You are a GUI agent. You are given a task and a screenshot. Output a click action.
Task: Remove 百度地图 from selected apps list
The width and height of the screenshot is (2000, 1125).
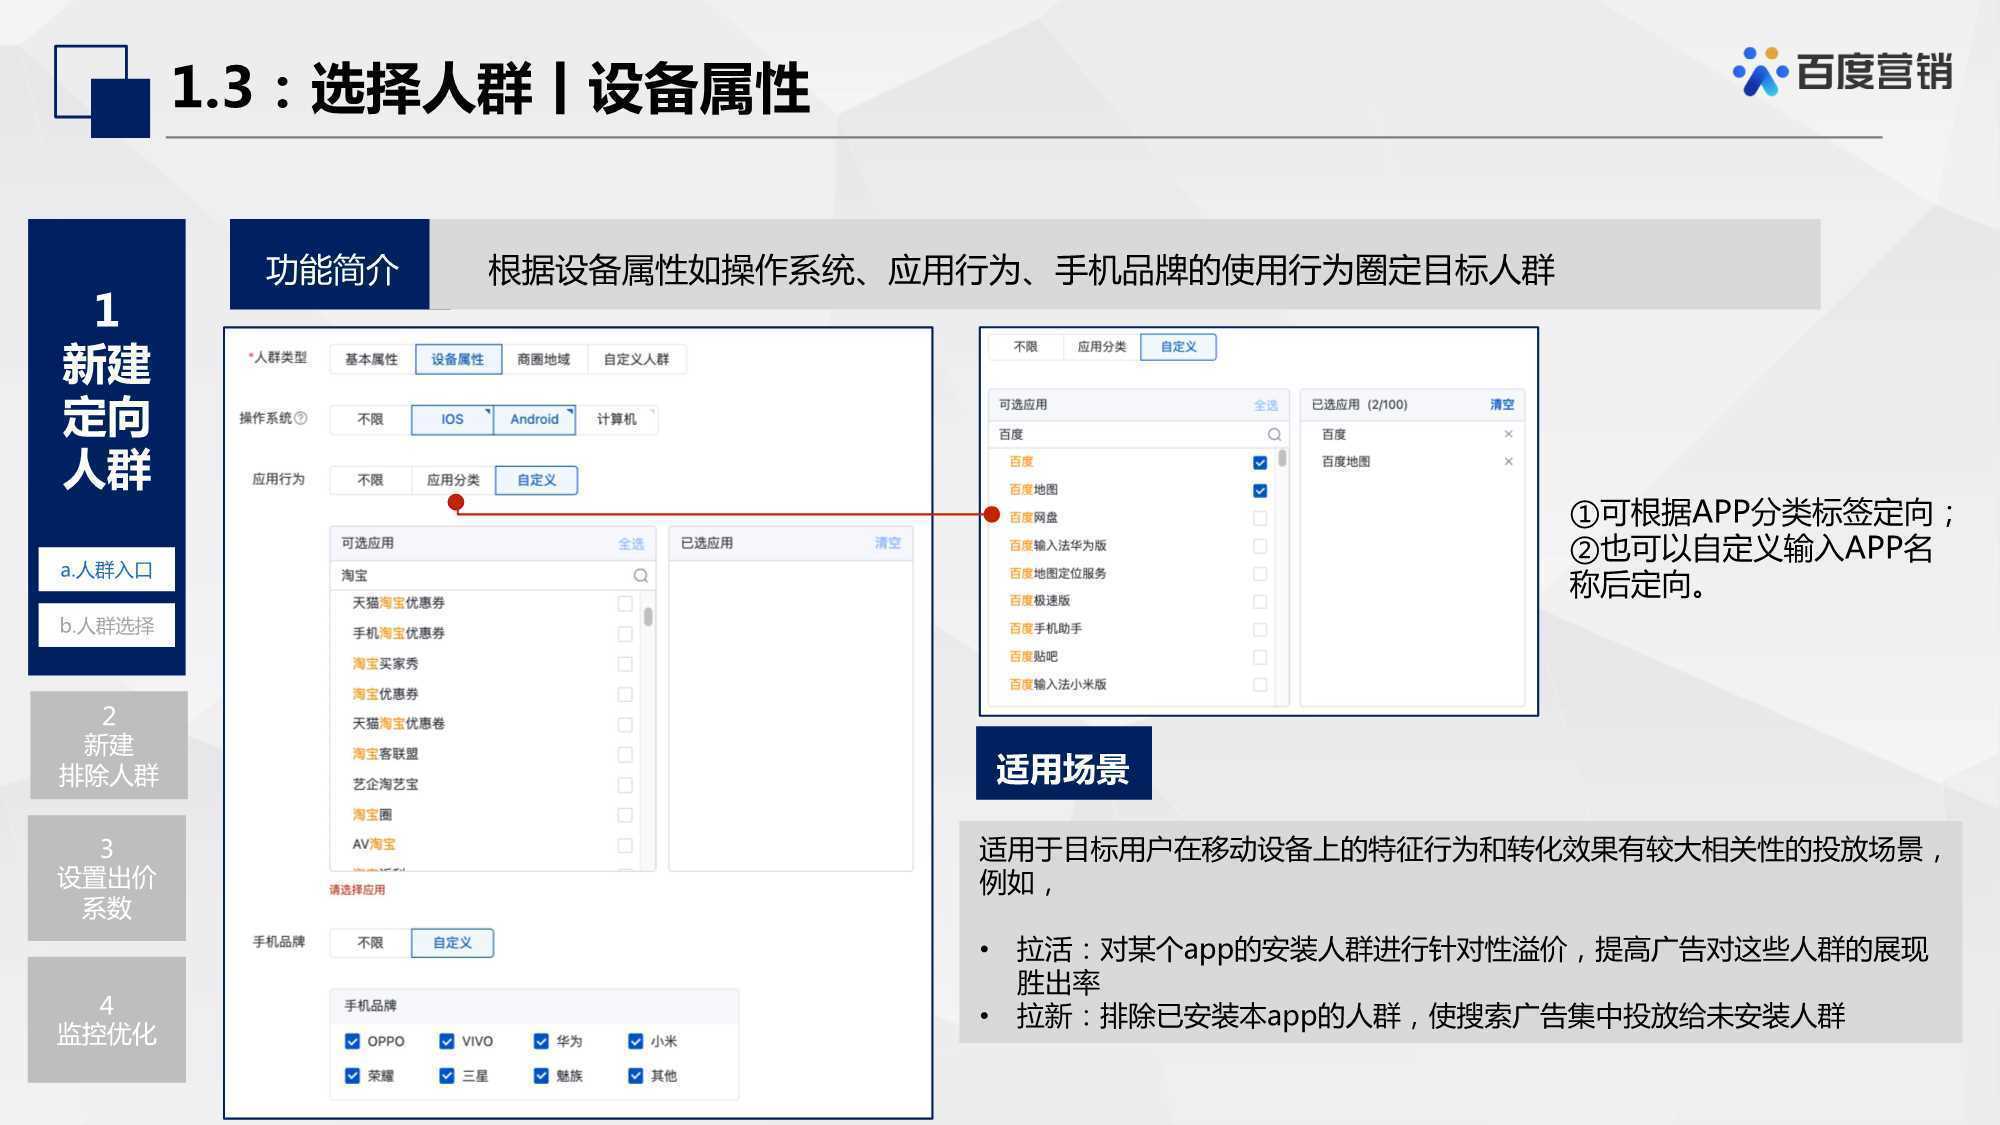(x=1508, y=461)
